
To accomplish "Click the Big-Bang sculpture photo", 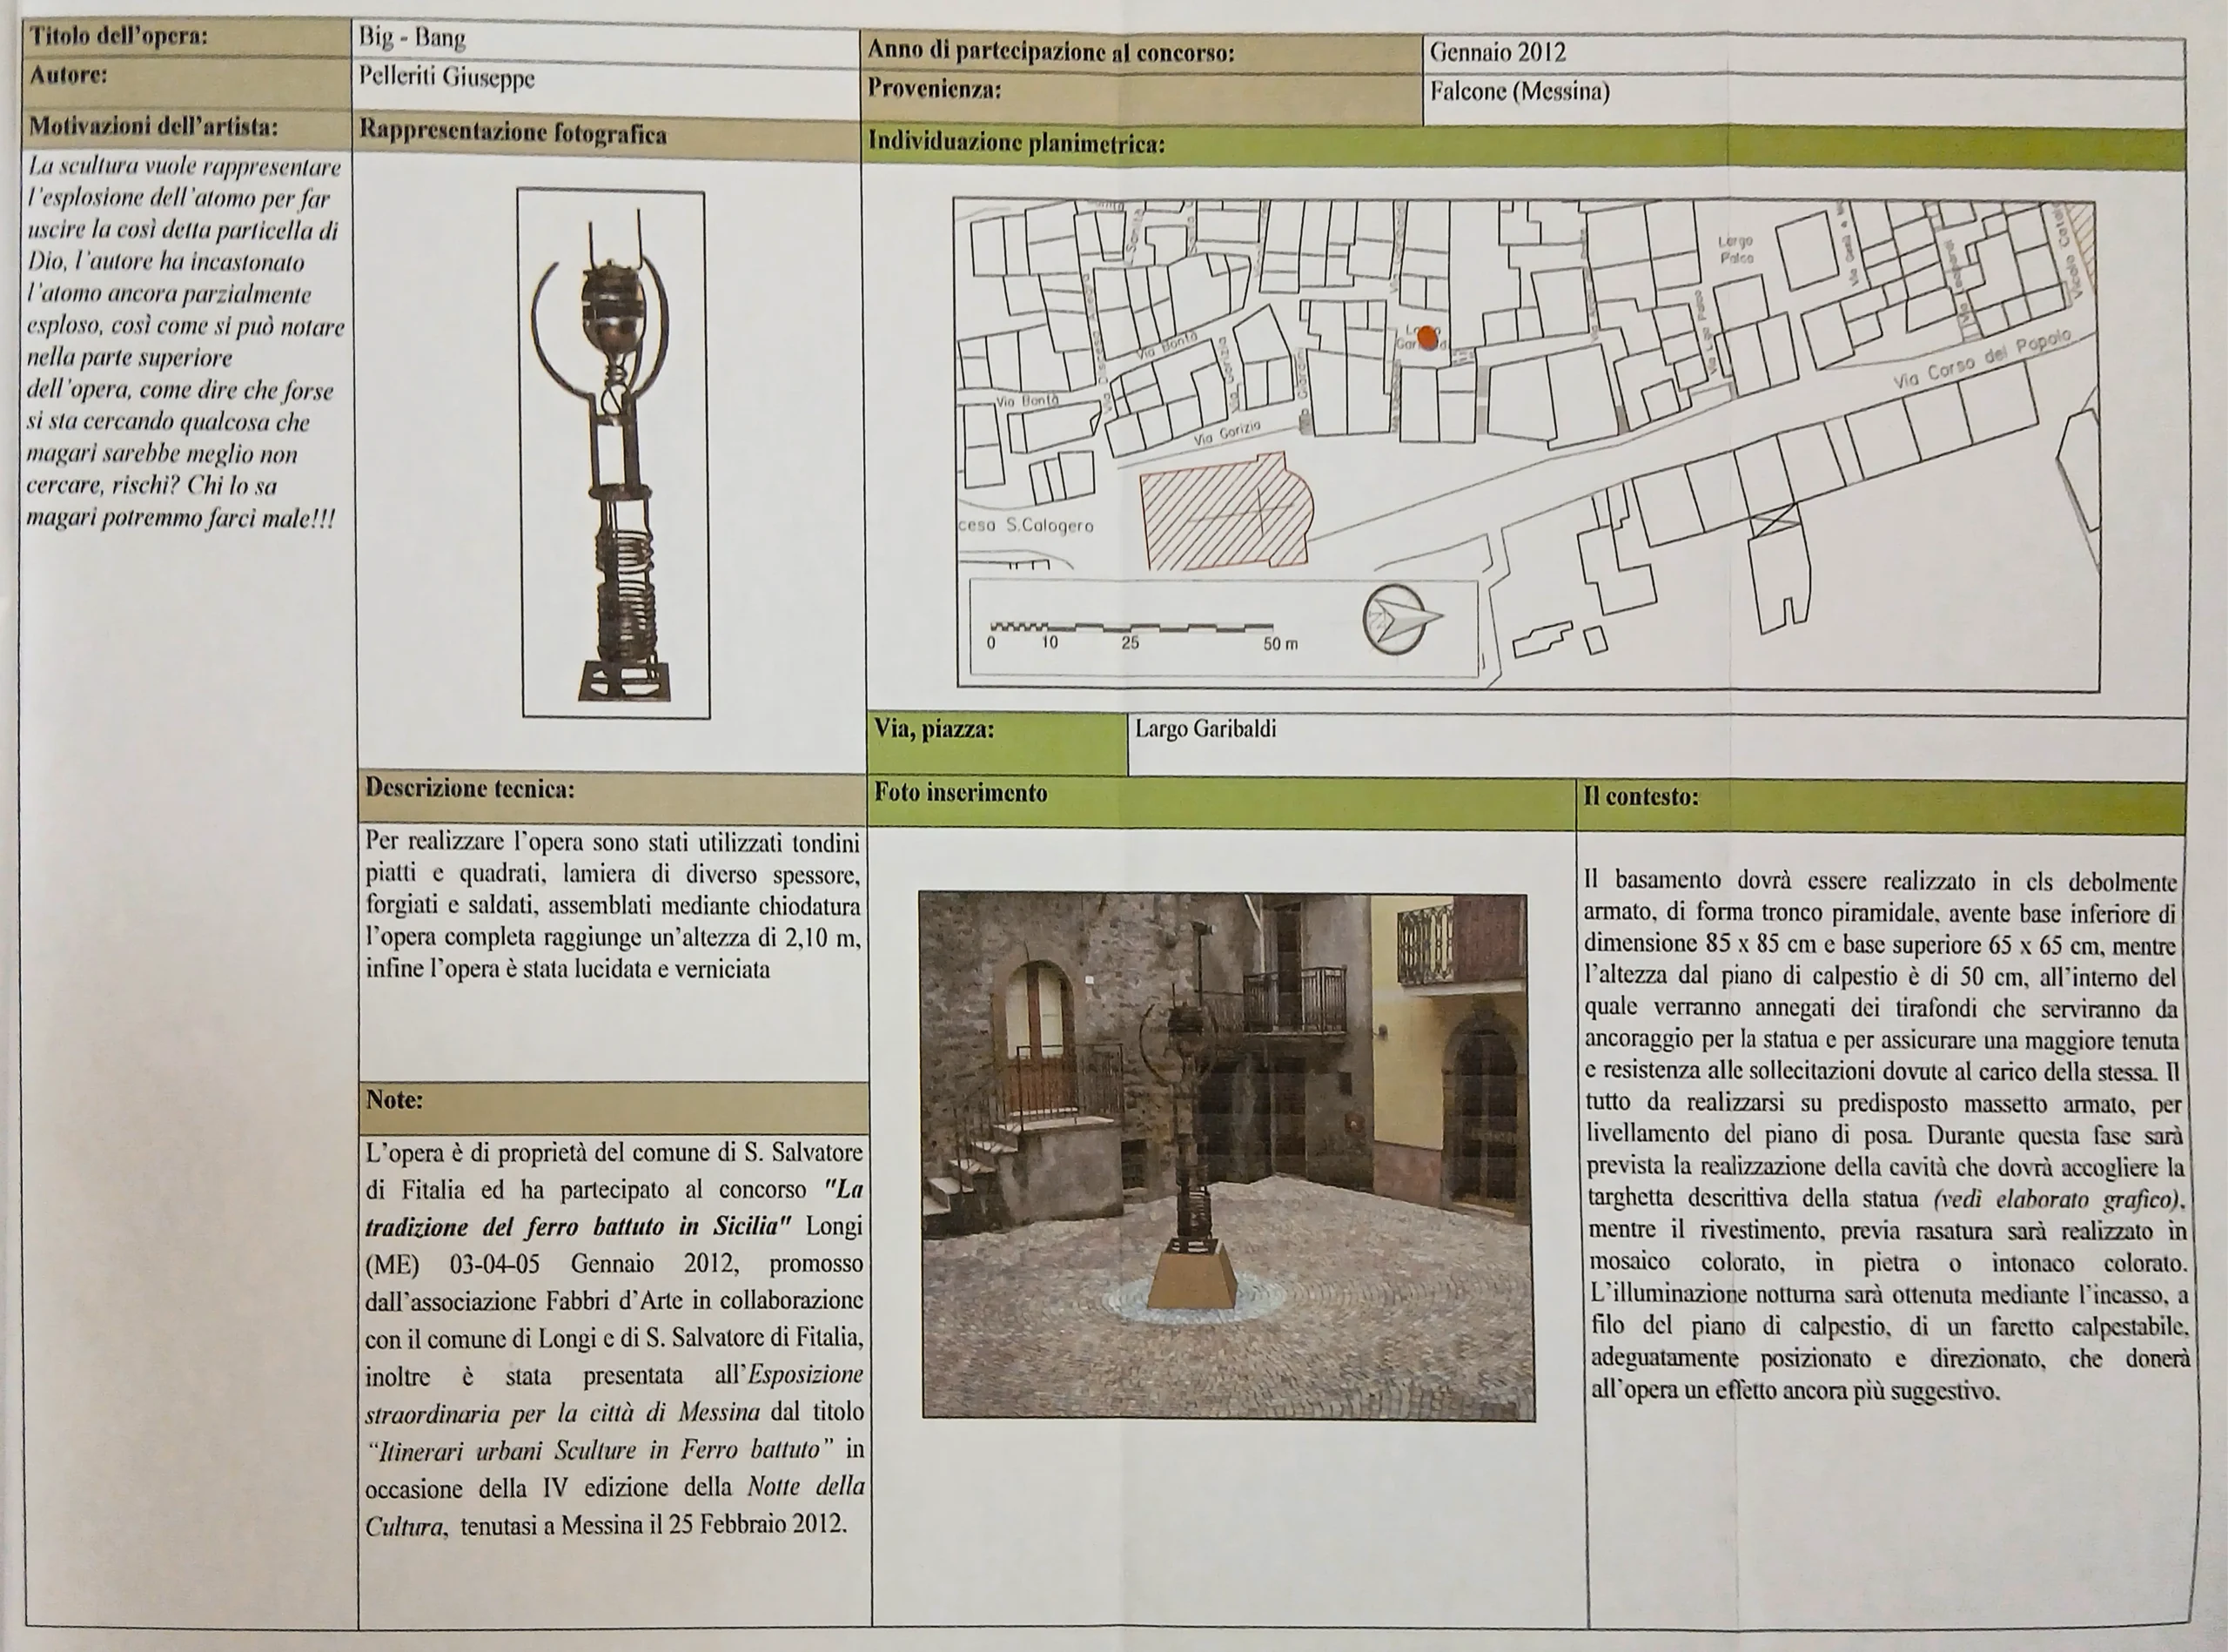I will pyautogui.click(x=614, y=454).
